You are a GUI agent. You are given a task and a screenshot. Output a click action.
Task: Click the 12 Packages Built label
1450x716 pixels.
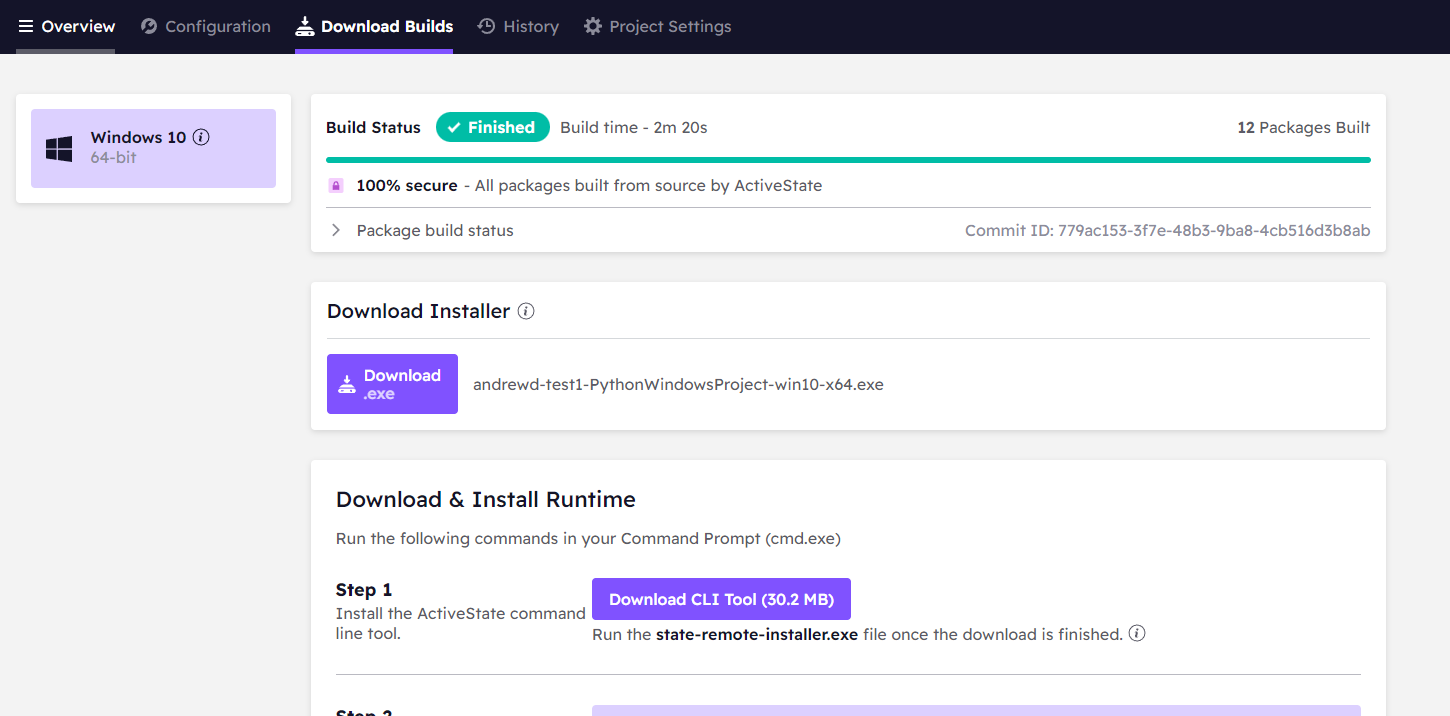(1303, 128)
